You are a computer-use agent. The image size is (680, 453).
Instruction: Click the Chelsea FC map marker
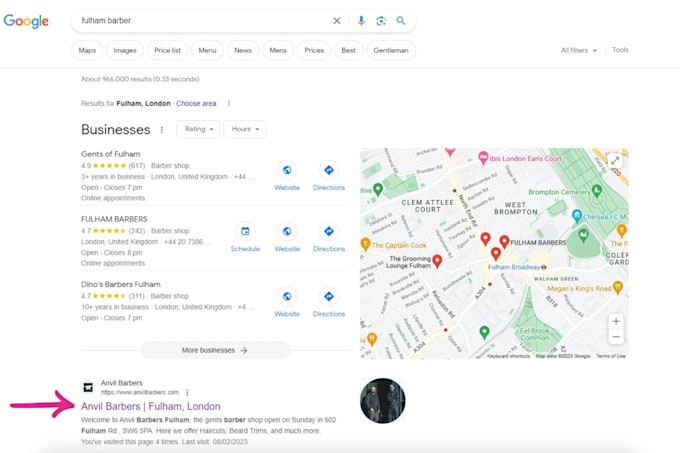click(577, 215)
